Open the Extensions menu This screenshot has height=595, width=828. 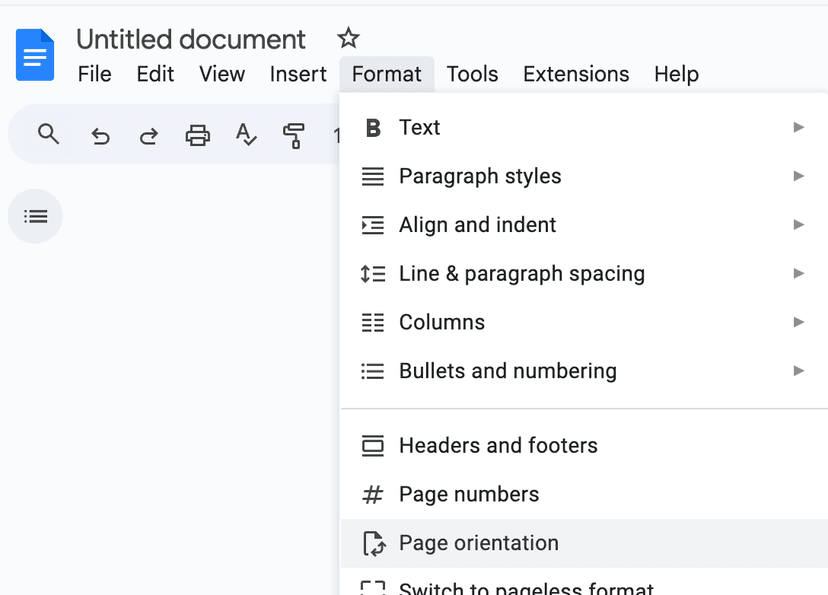575,73
